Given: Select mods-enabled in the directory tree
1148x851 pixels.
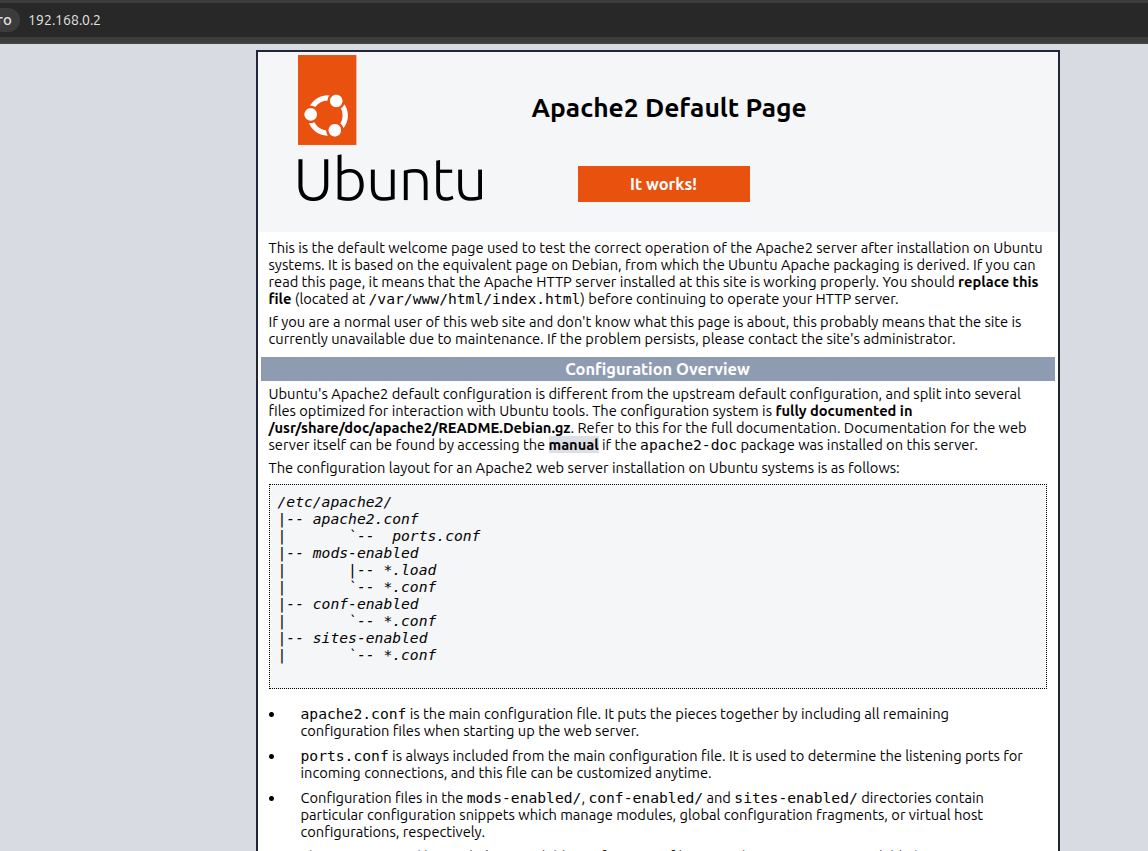Looking at the screenshot, I should point(365,553).
